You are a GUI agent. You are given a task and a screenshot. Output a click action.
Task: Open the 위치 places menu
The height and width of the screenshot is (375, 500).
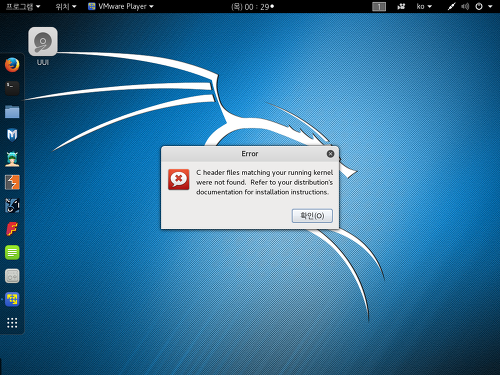click(x=66, y=6)
